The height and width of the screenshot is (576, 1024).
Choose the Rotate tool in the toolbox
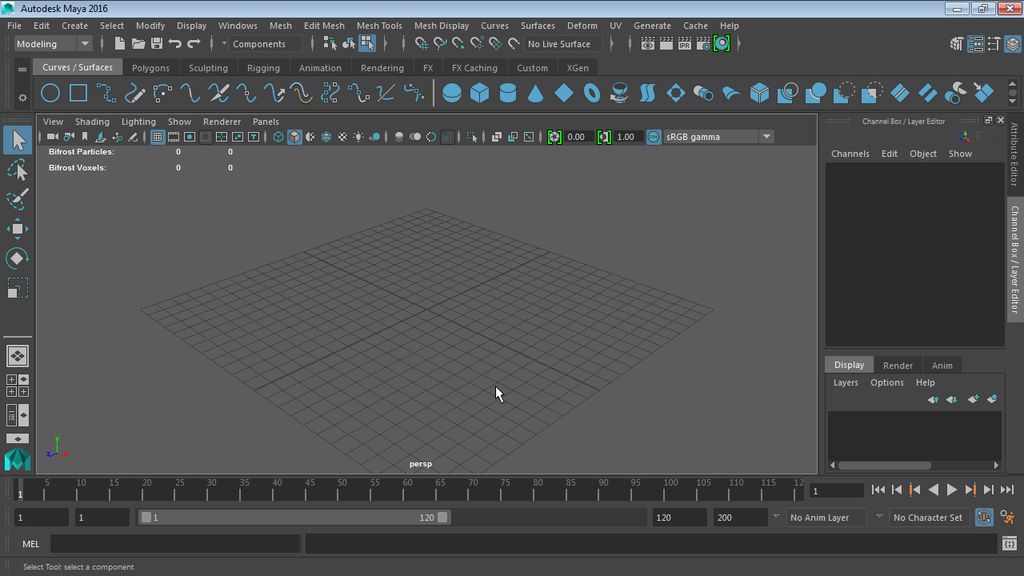coord(18,258)
